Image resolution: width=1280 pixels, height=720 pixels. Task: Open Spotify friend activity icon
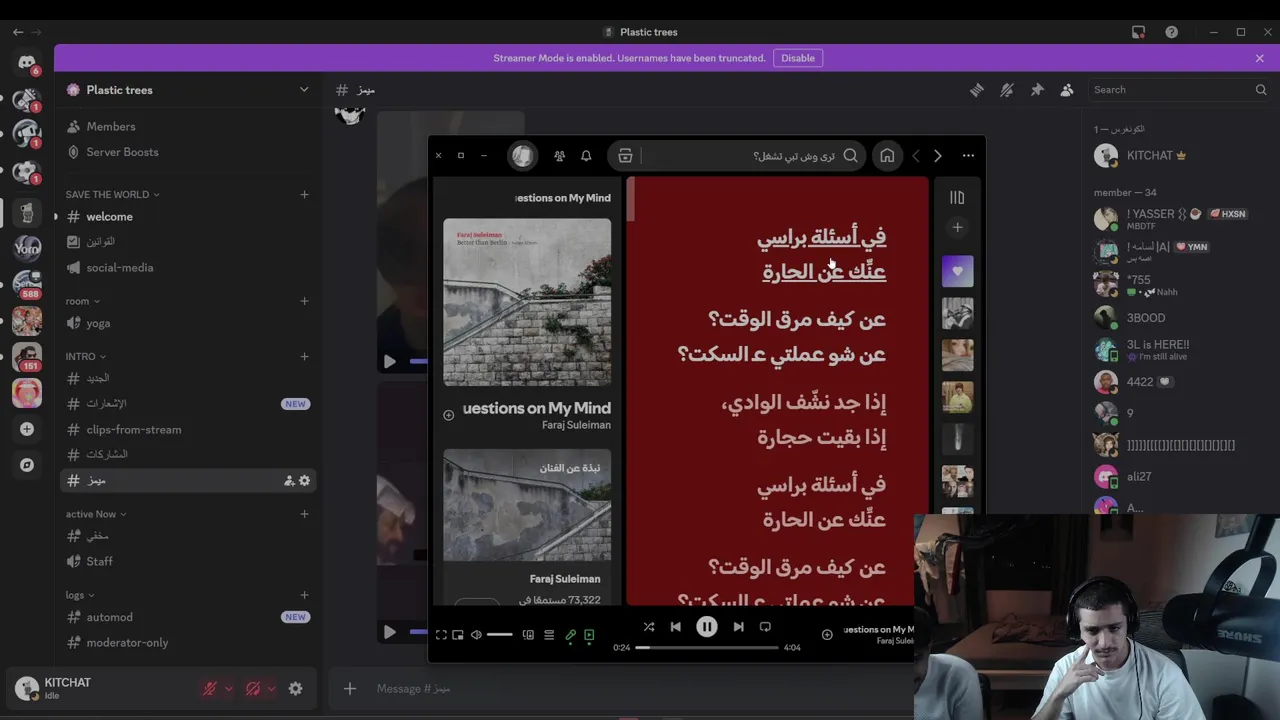click(559, 155)
